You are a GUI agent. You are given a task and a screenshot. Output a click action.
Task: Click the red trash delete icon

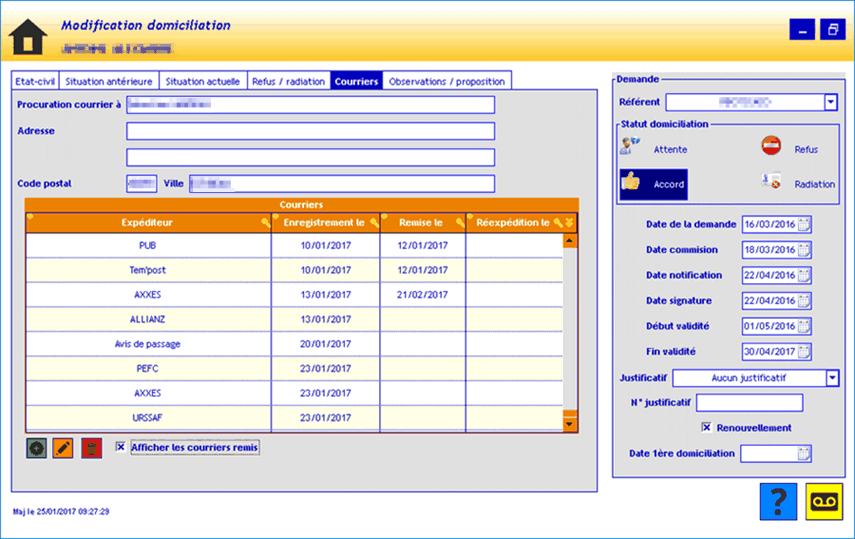coord(91,448)
